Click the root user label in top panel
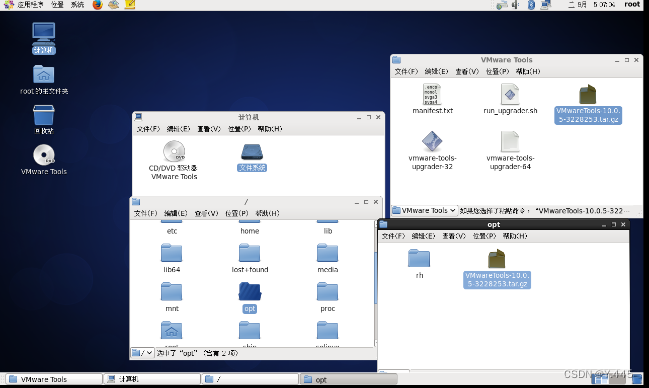Image resolution: width=649 pixels, height=388 pixels. pos(632,5)
